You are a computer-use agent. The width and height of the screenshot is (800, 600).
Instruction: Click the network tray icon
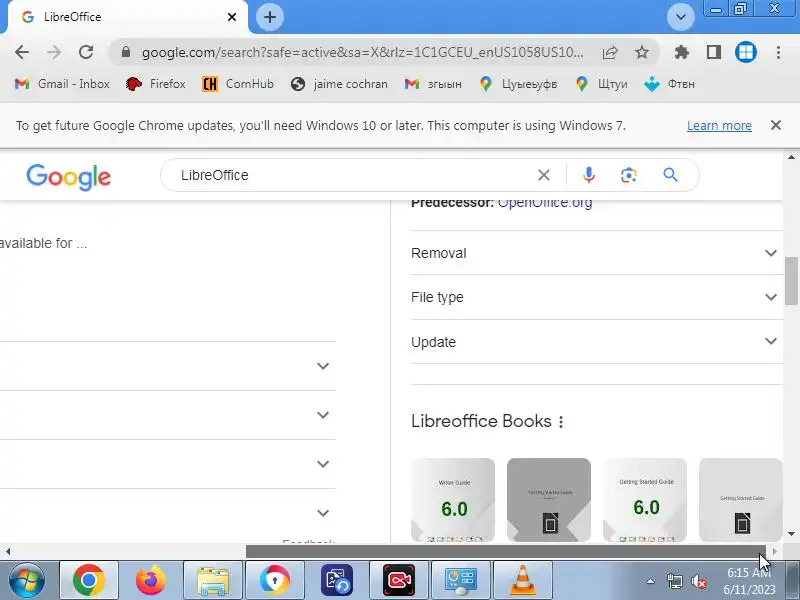(674, 581)
